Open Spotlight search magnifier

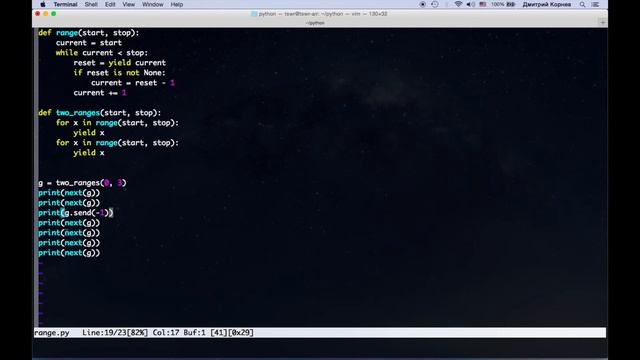pos(582,4)
